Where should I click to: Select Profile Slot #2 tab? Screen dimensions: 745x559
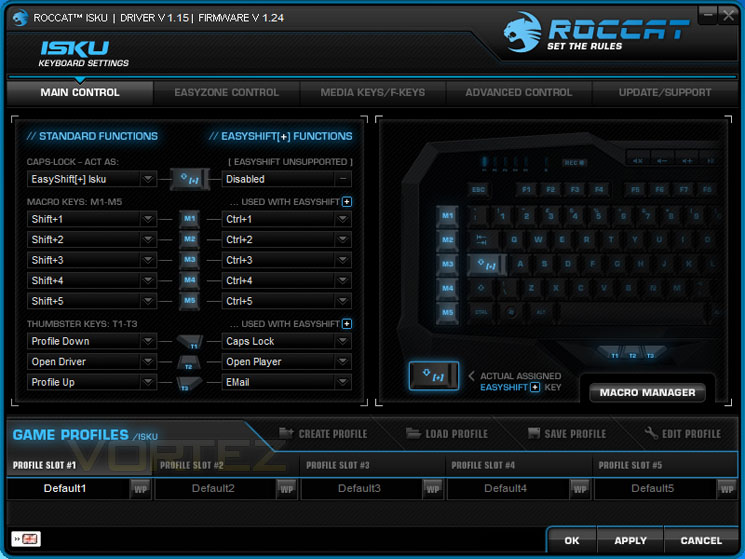point(226,465)
